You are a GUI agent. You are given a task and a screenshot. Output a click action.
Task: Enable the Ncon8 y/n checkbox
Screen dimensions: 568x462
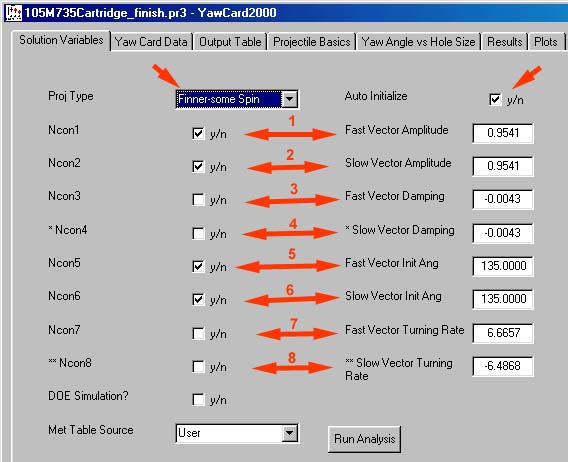click(199, 367)
